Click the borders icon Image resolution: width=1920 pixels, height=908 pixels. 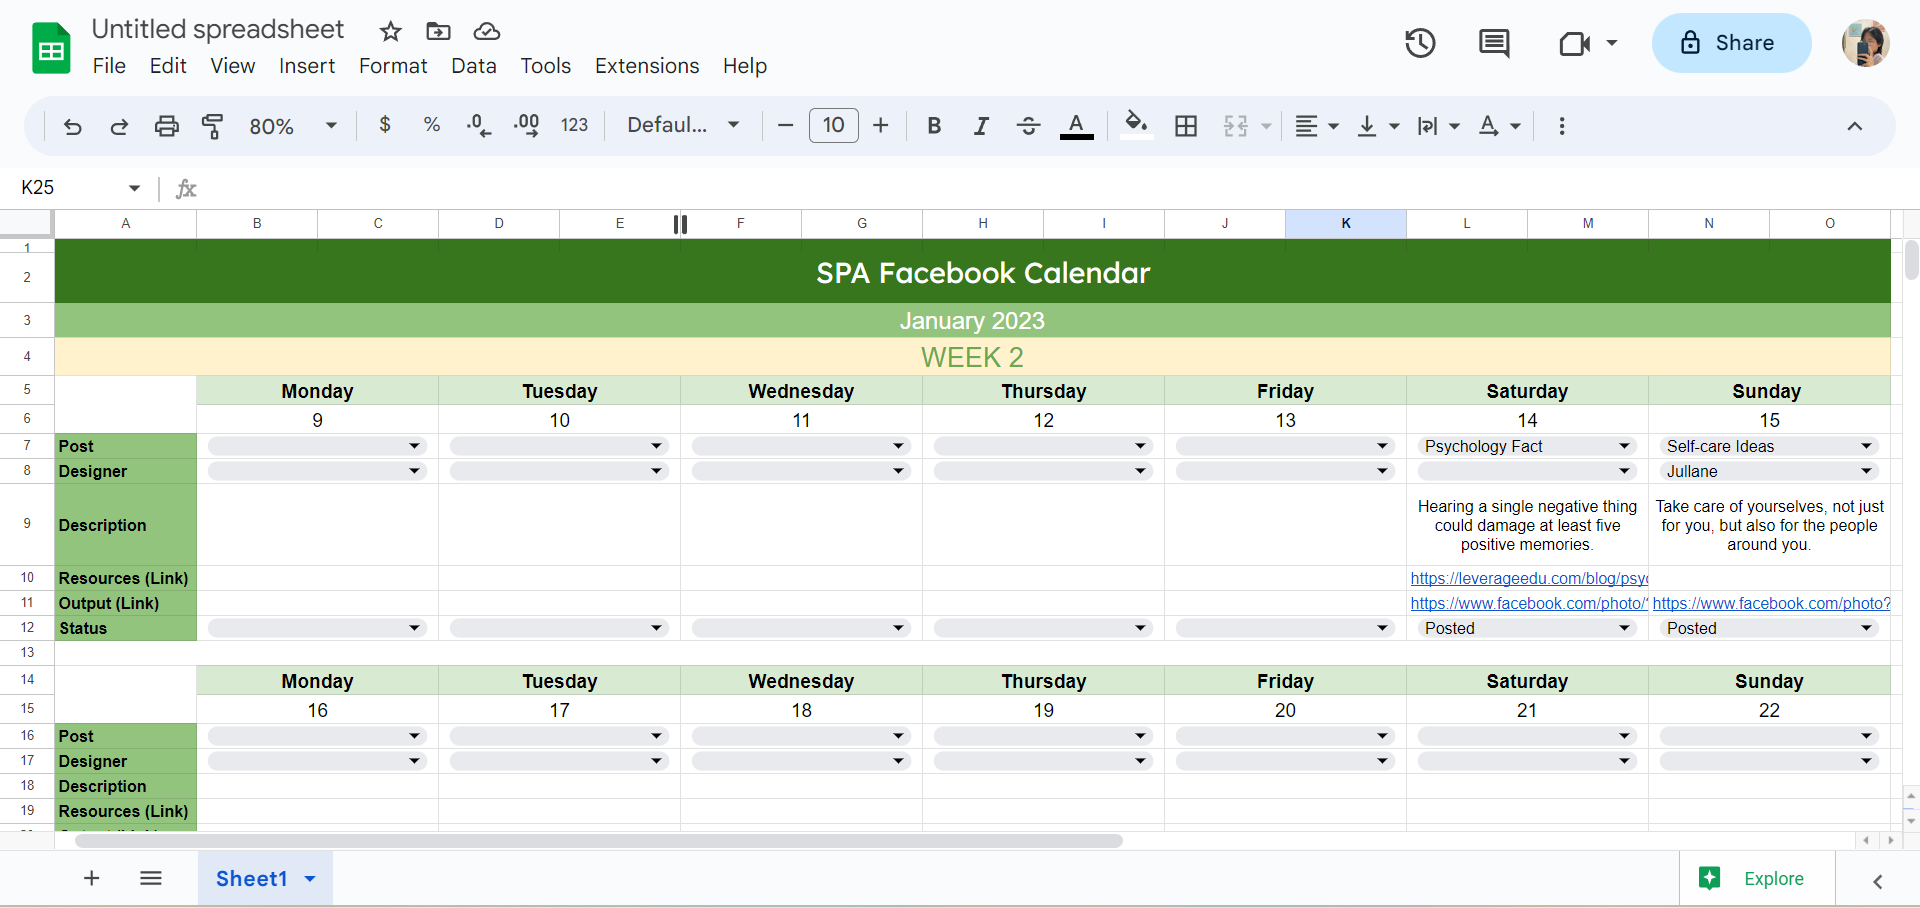(x=1186, y=126)
